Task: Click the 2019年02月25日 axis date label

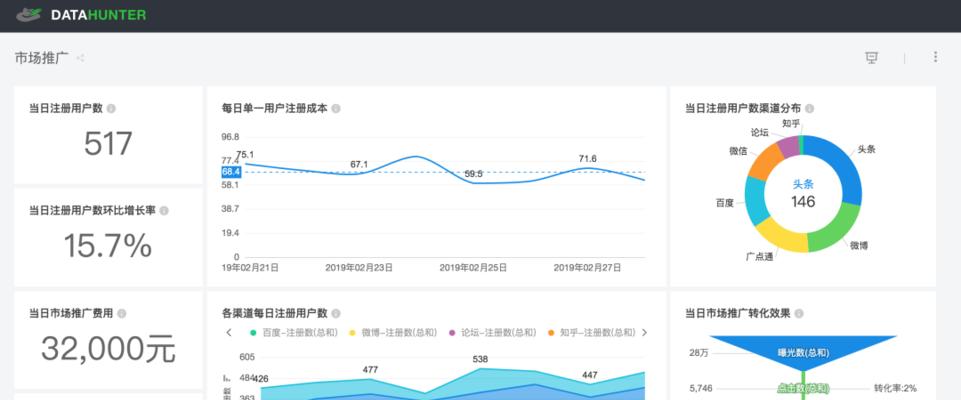Action: coord(473,268)
